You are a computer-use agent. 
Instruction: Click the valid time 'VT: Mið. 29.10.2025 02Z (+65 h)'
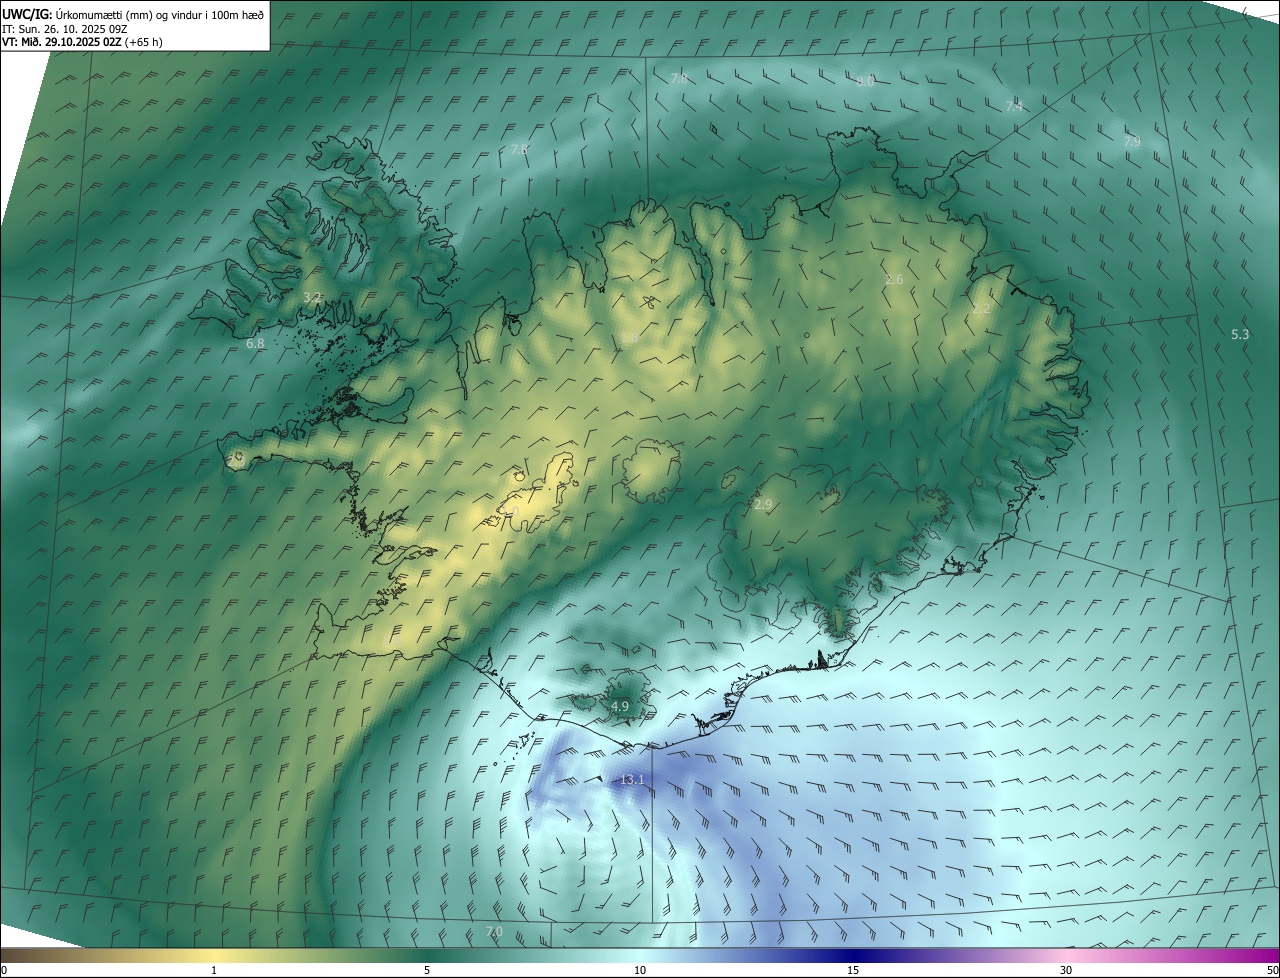[82, 42]
